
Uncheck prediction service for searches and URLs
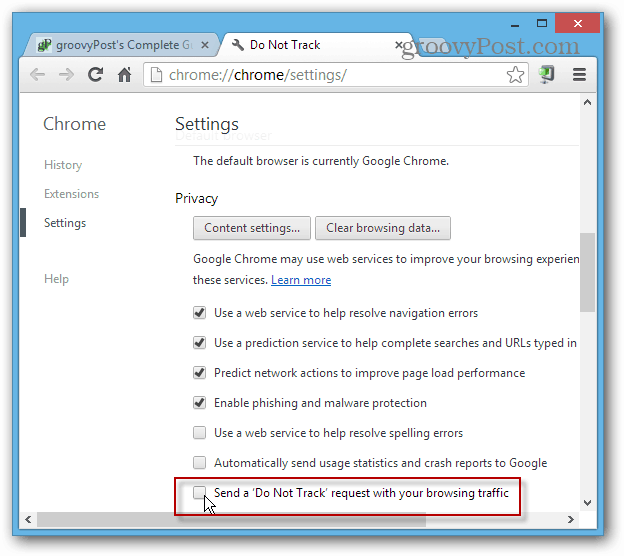[x=199, y=343]
